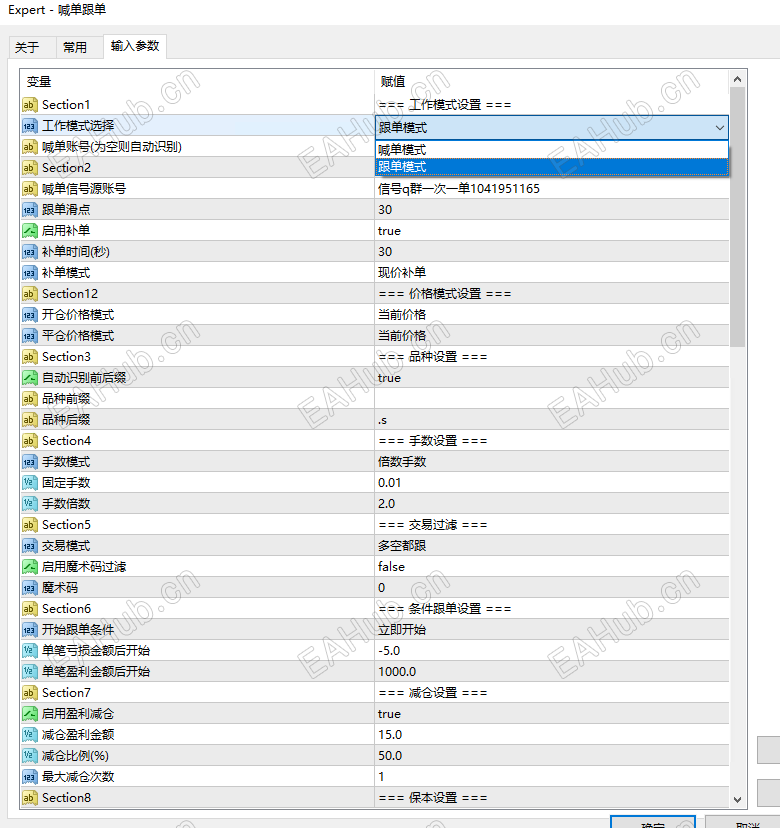This screenshot has width=780, height=828.
Task: Click the integer icon beside 补单模式
Action: tap(30, 272)
